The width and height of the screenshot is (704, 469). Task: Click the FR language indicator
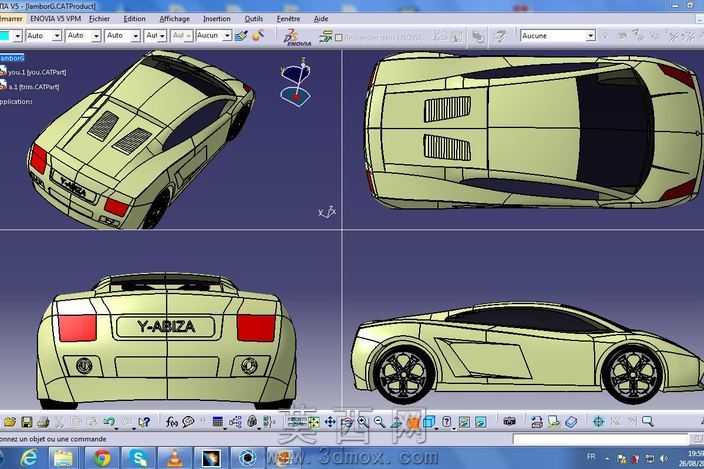tap(591, 457)
